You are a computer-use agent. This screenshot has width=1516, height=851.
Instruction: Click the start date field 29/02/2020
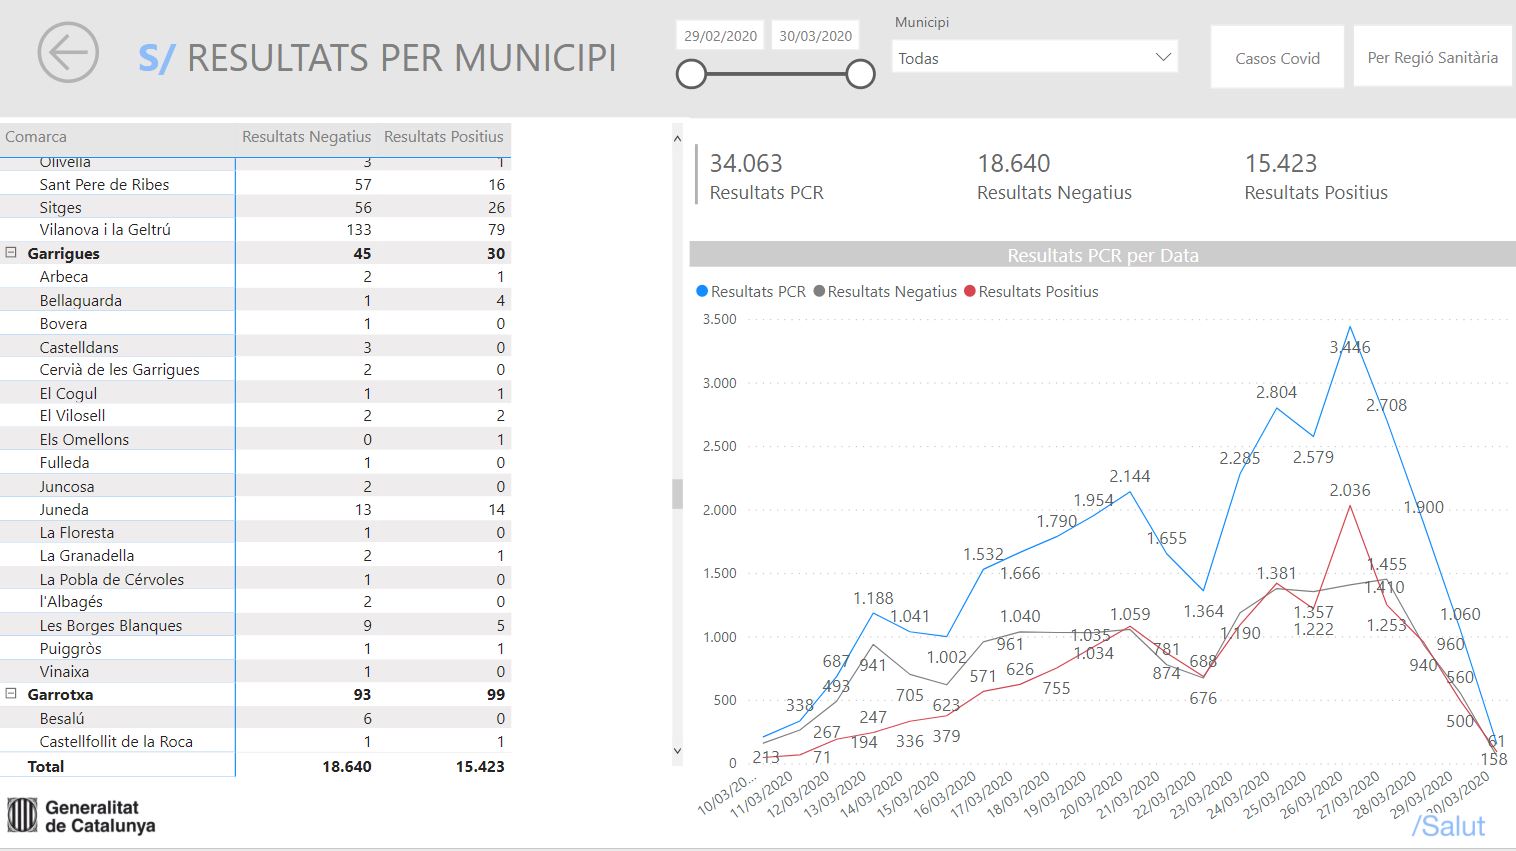point(720,36)
